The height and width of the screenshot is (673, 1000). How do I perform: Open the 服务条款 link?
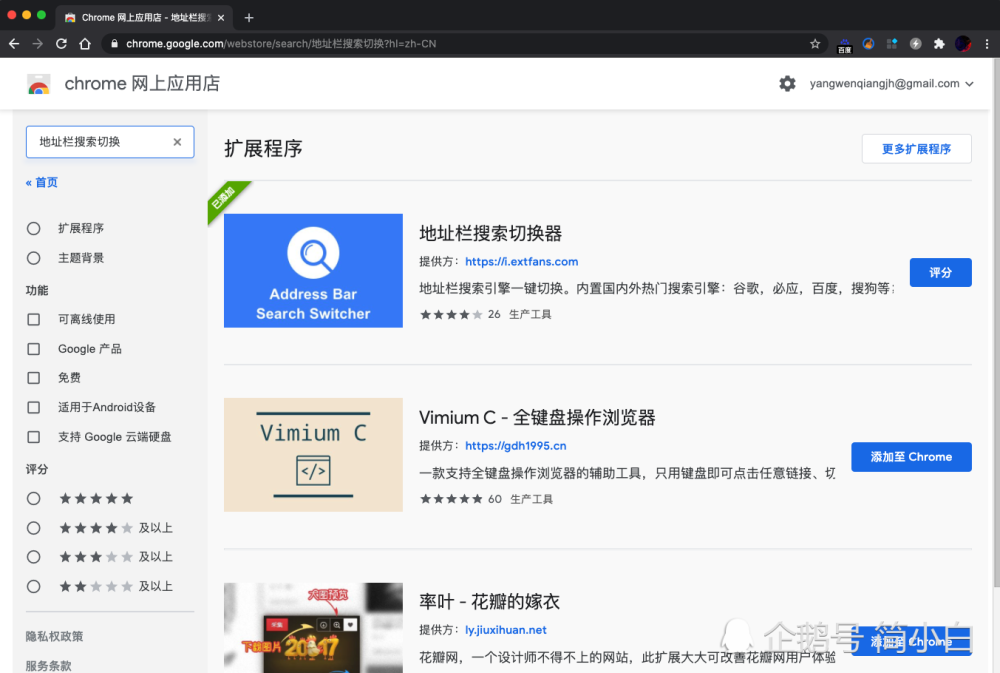point(48,666)
